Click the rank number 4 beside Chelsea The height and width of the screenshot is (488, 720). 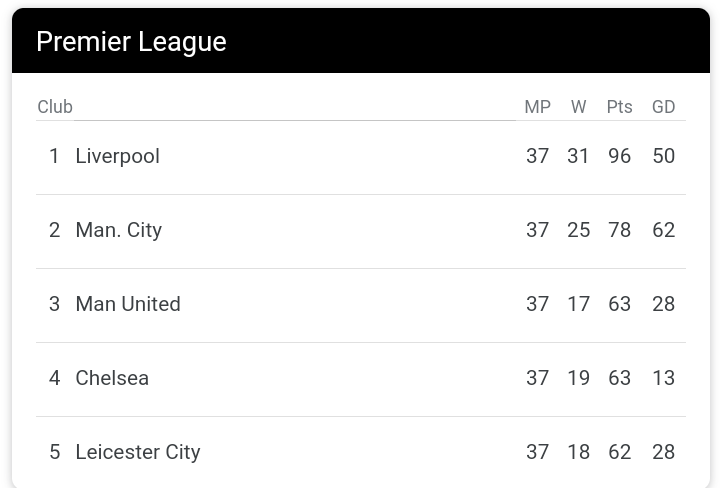[54, 378]
